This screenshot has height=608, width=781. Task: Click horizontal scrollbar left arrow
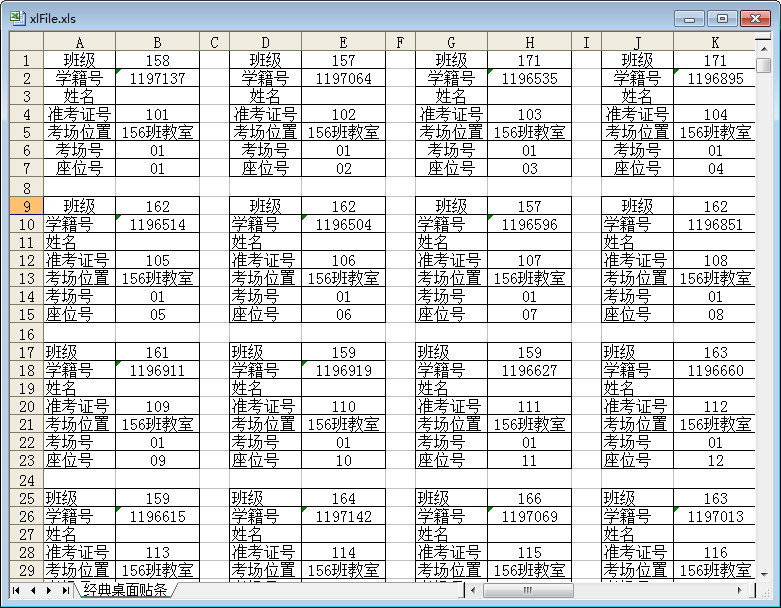pyautogui.click(x=473, y=591)
